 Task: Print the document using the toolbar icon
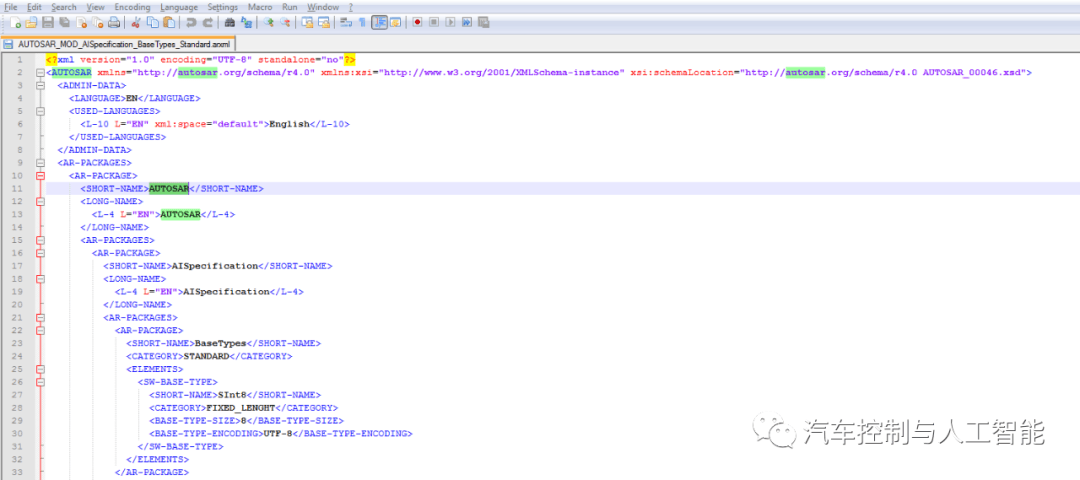[x=114, y=22]
